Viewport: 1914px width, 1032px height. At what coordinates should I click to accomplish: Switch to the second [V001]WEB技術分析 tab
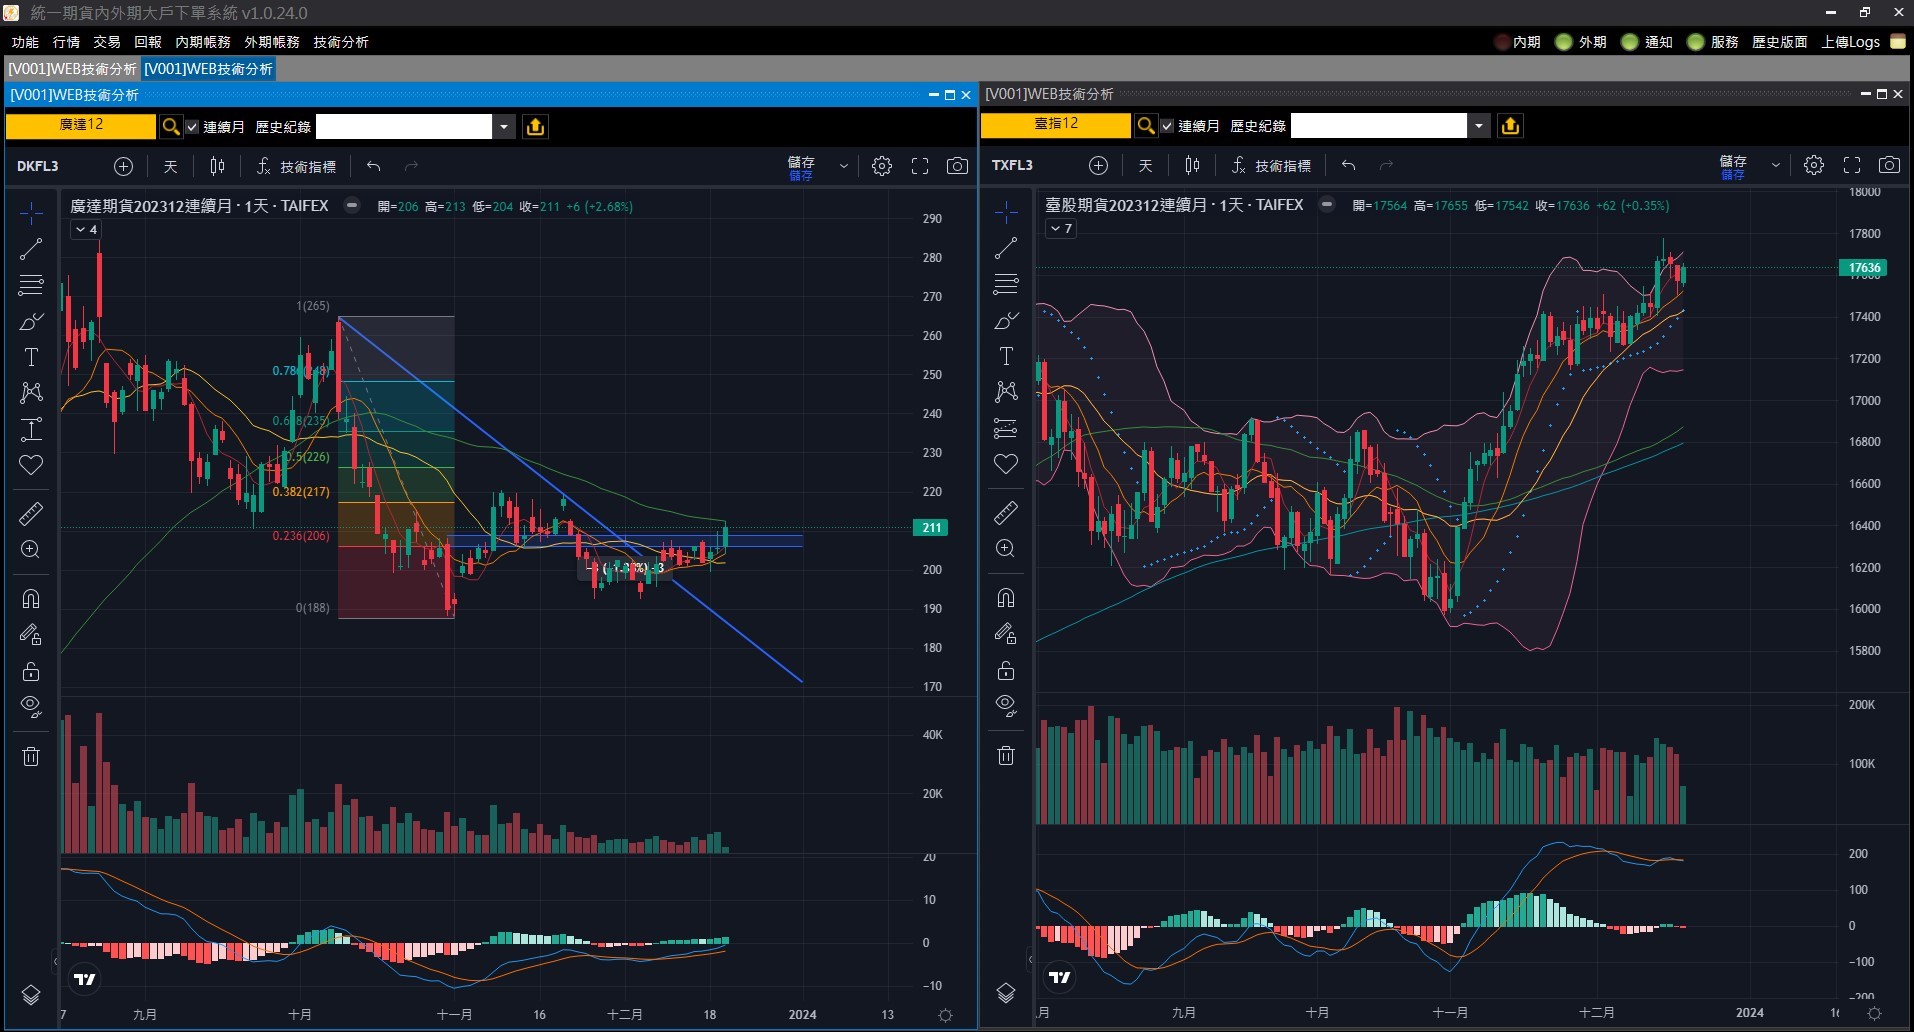click(x=207, y=69)
